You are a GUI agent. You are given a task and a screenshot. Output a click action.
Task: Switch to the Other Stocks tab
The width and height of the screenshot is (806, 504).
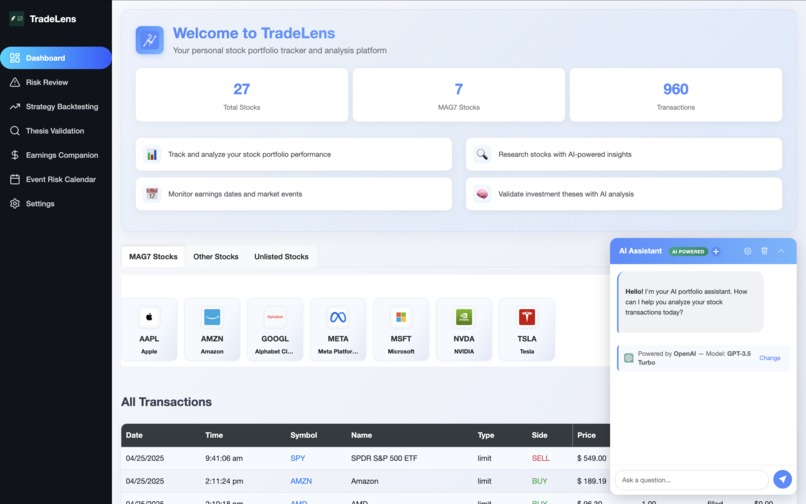click(x=216, y=257)
